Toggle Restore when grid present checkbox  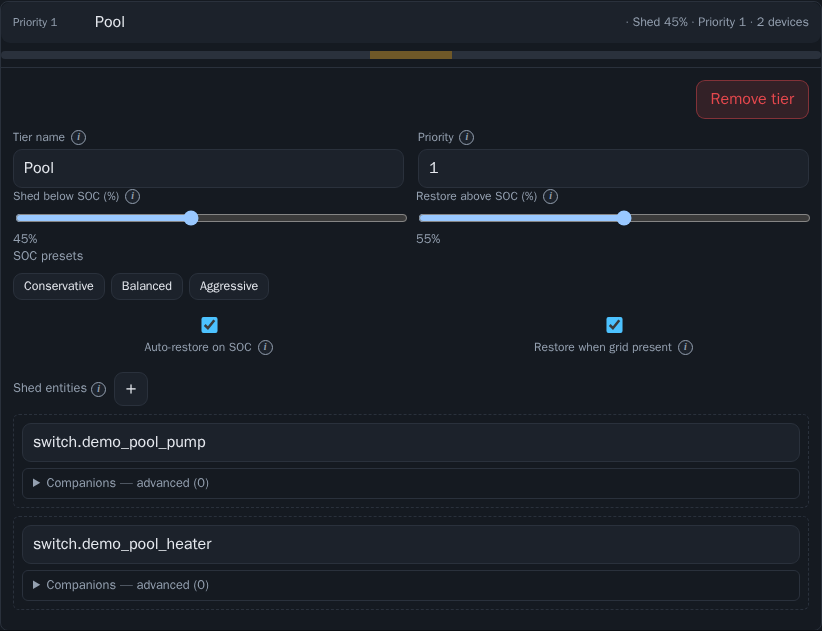614,325
